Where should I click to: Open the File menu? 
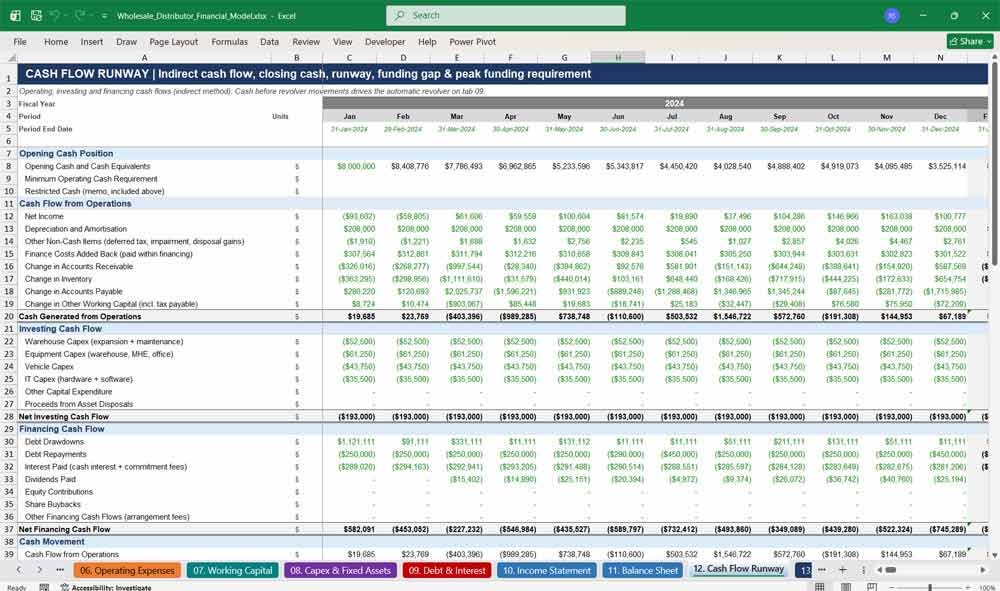(x=20, y=41)
